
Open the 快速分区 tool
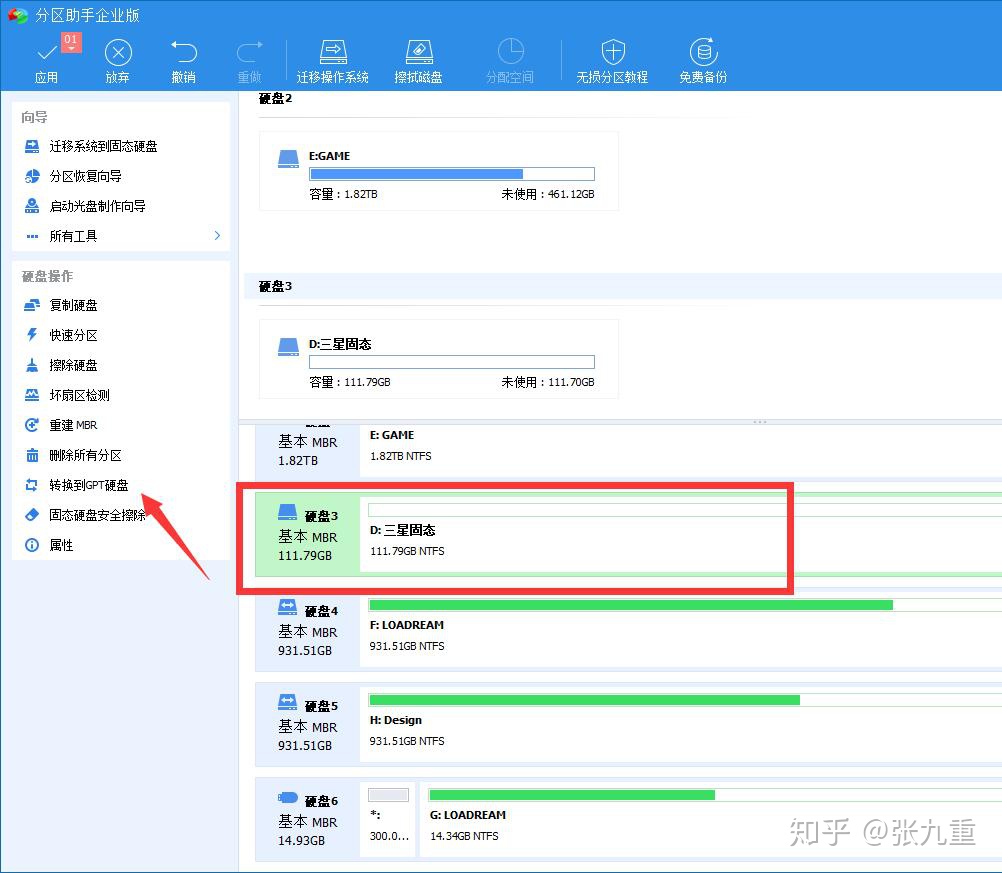(70, 335)
